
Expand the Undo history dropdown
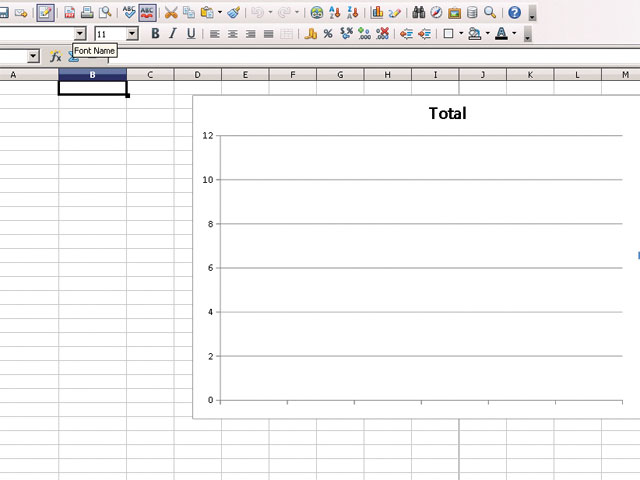(270, 12)
